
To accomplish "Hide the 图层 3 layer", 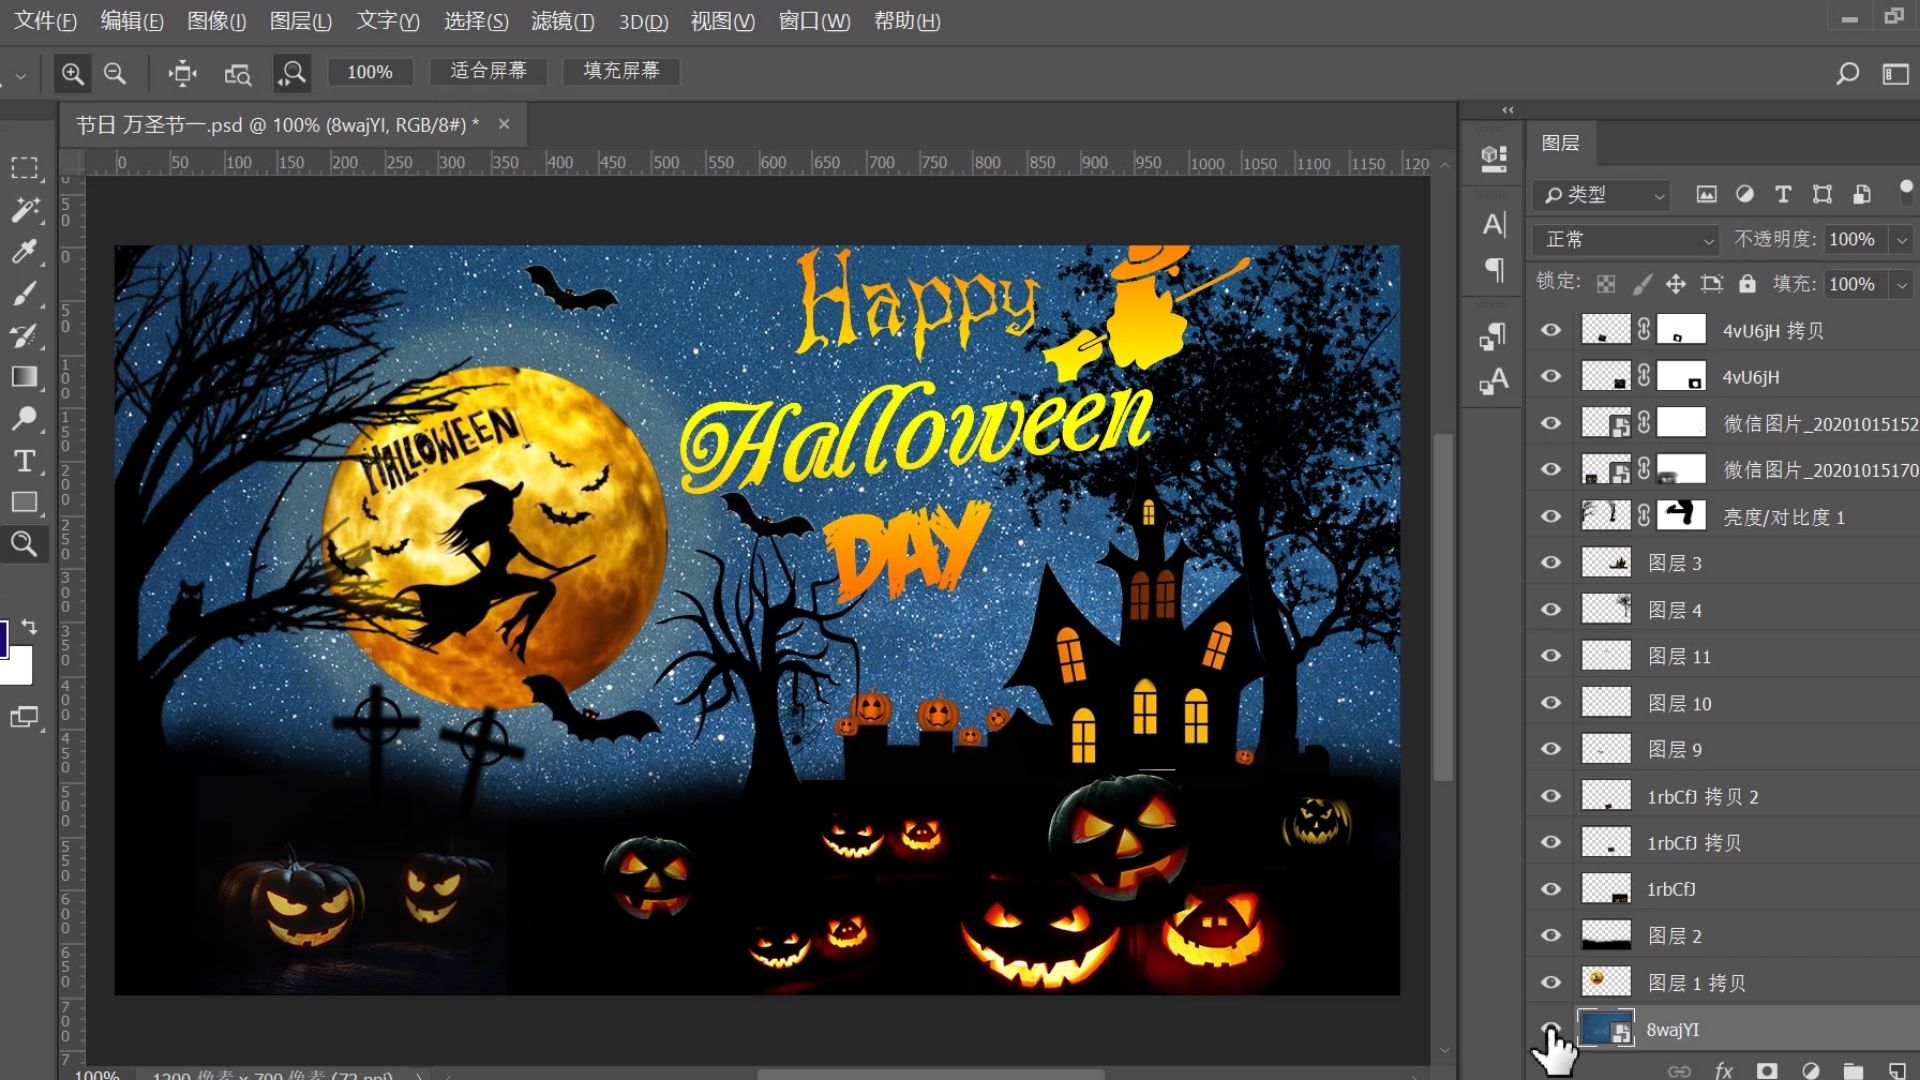I will (1551, 562).
